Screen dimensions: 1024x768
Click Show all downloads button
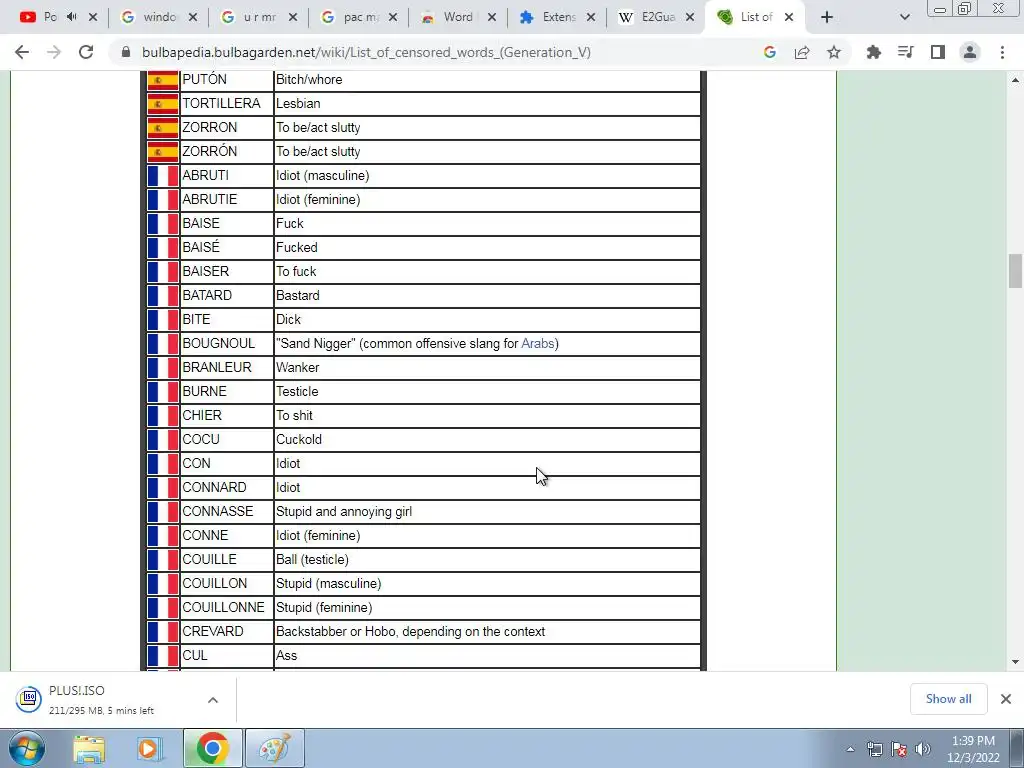pyautogui.click(x=948, y=699)
